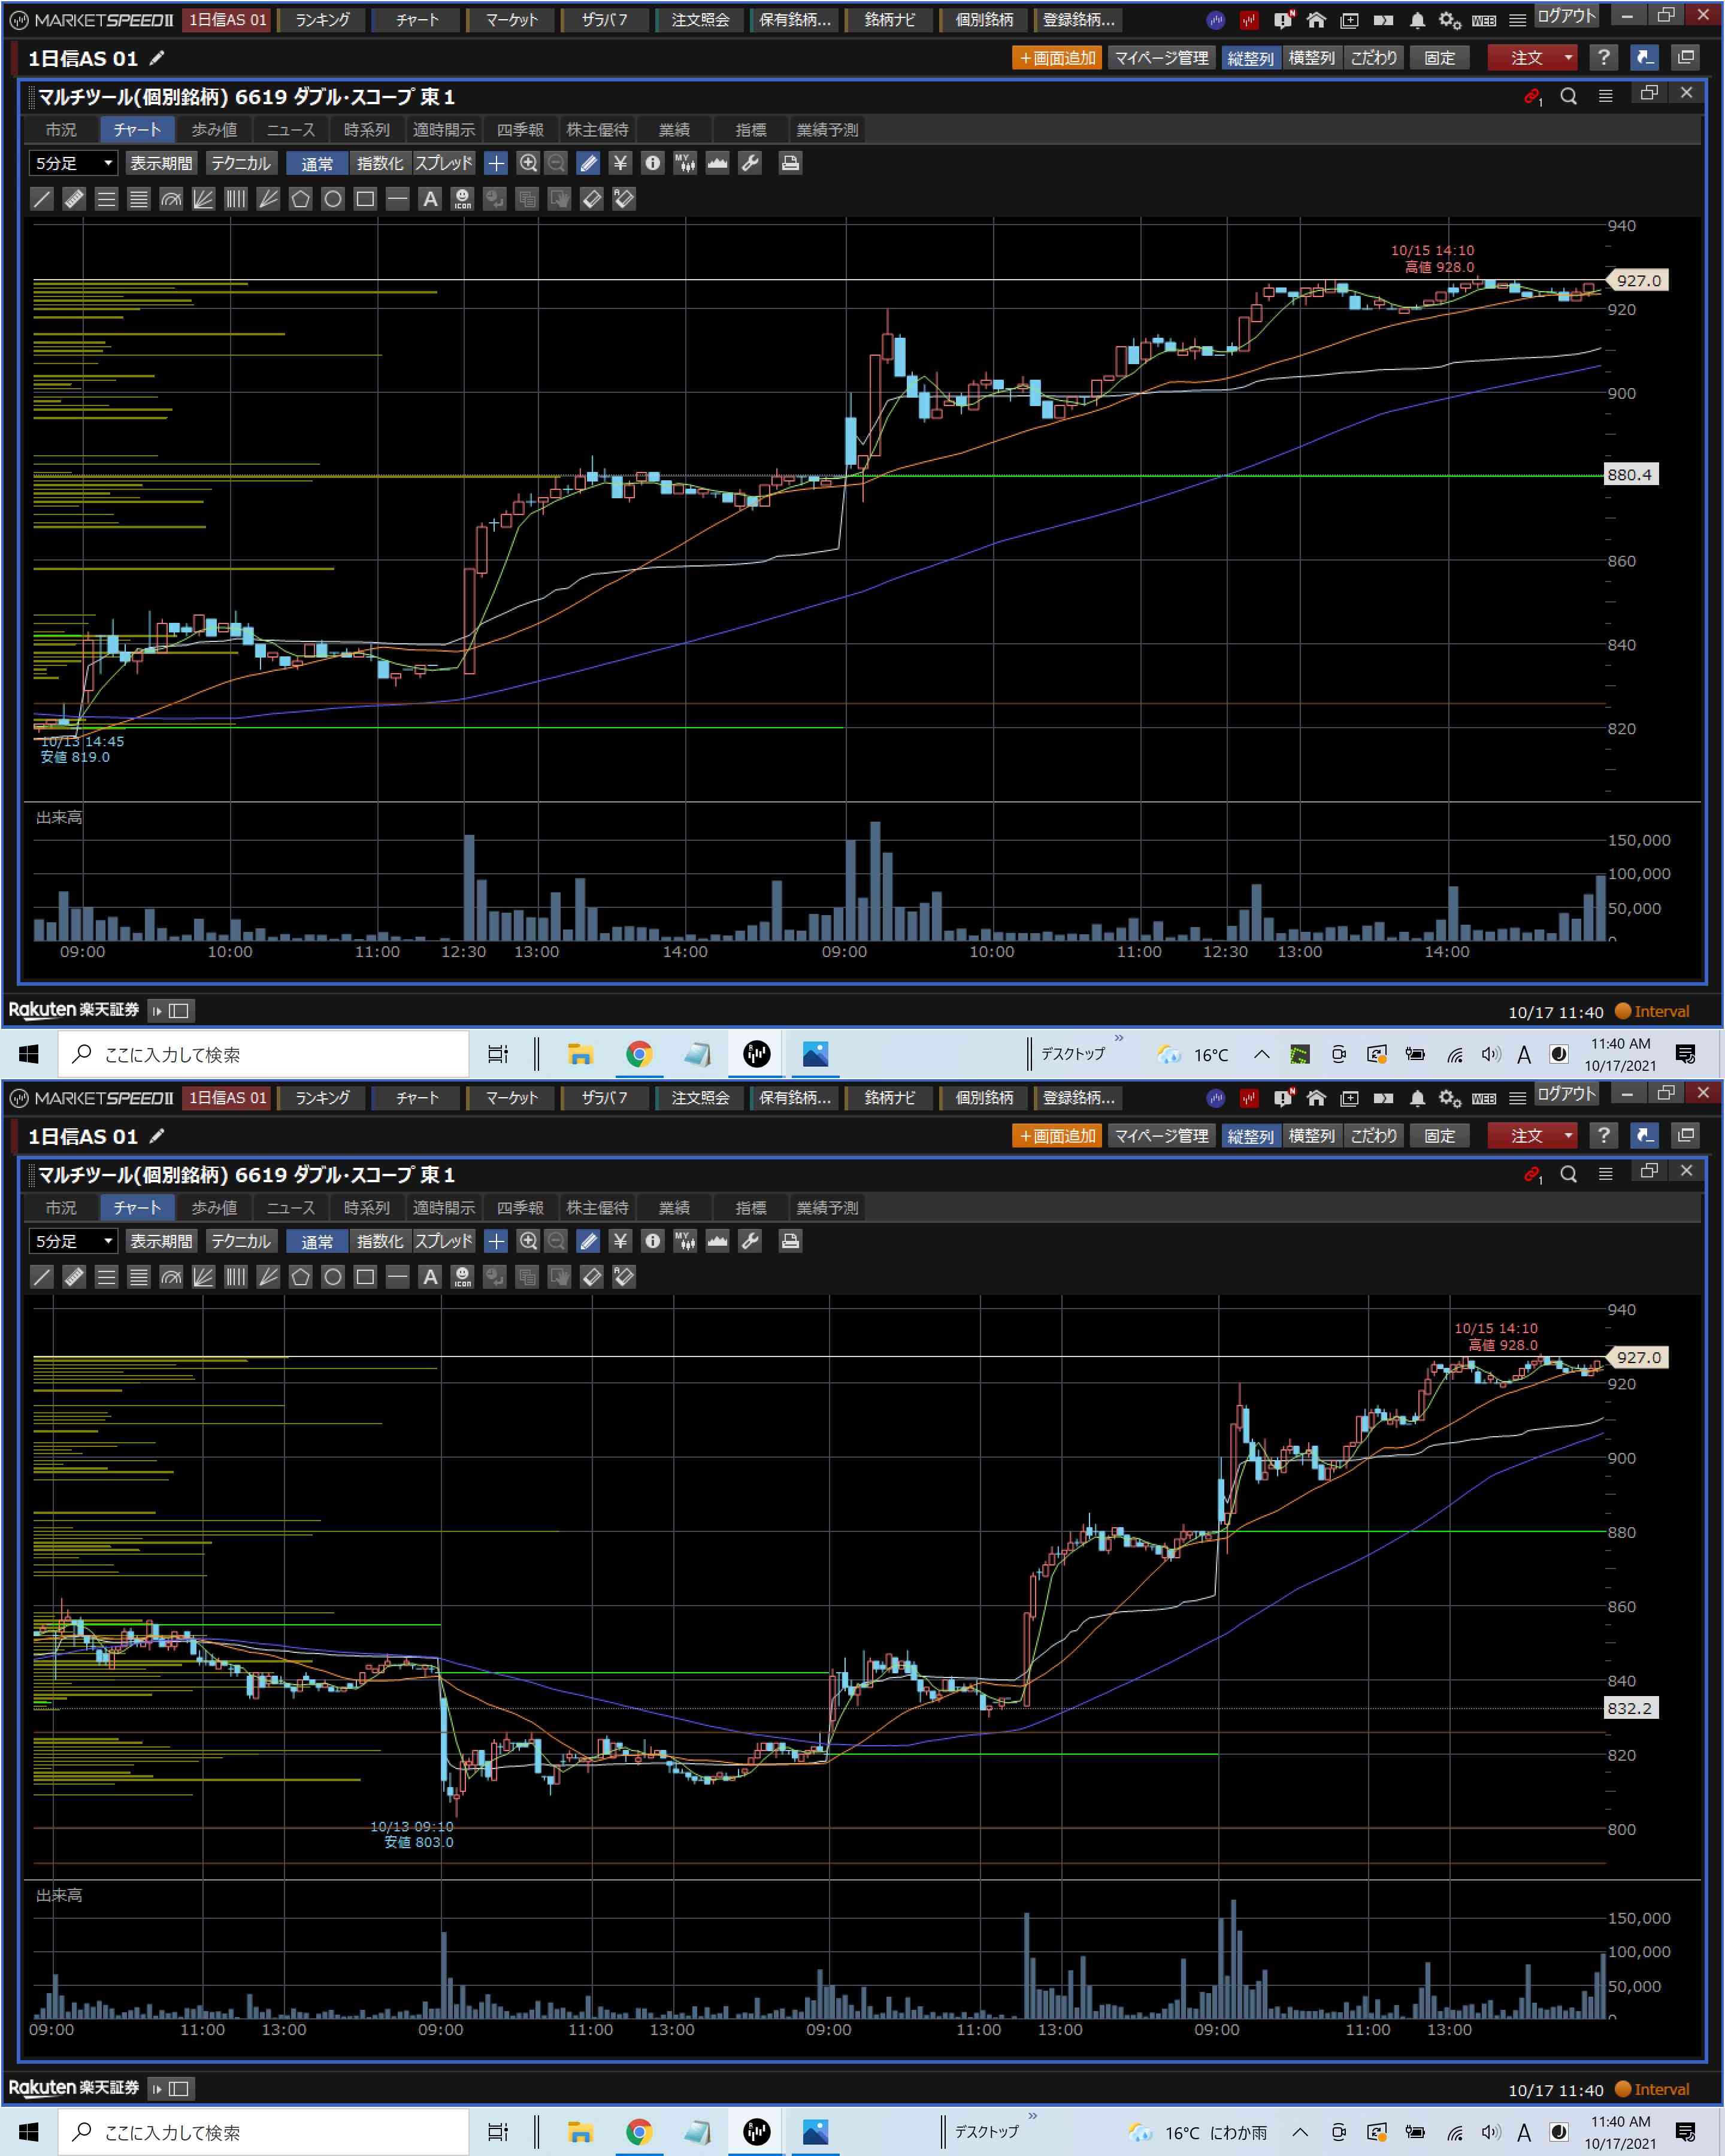Image resolution: width=1725 pixels, height=2156 pixels.
Task: Toggle 指数化 mode in lower chart toolbar
Action: point(380,1241)
